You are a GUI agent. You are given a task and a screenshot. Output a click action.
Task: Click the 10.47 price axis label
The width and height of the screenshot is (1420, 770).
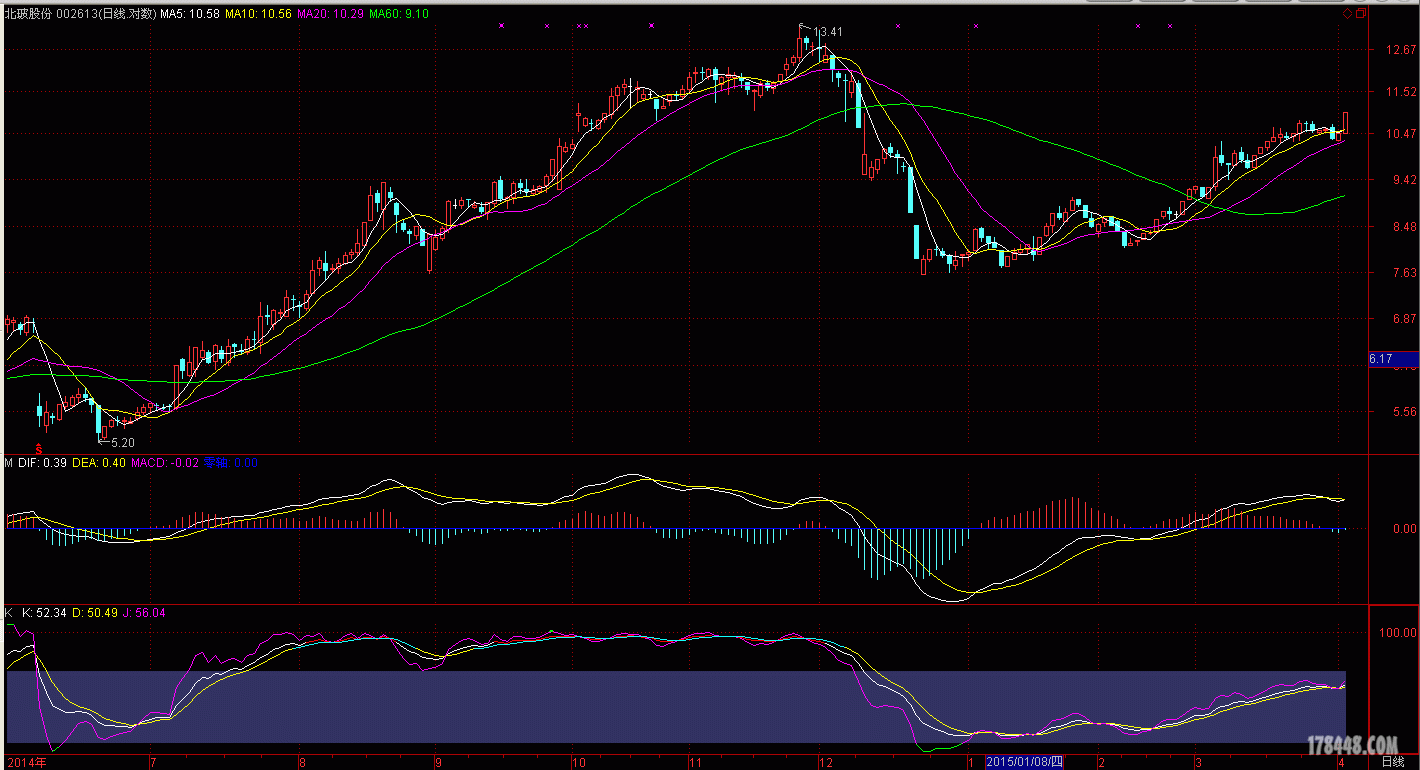pyautogui.click(x=1400, y=134)
